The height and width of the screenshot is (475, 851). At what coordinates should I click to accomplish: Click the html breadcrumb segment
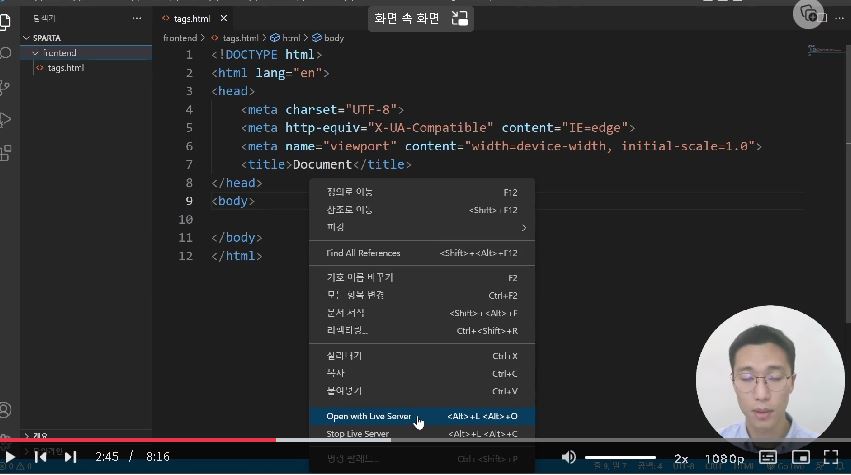click(x=285, y=38)
